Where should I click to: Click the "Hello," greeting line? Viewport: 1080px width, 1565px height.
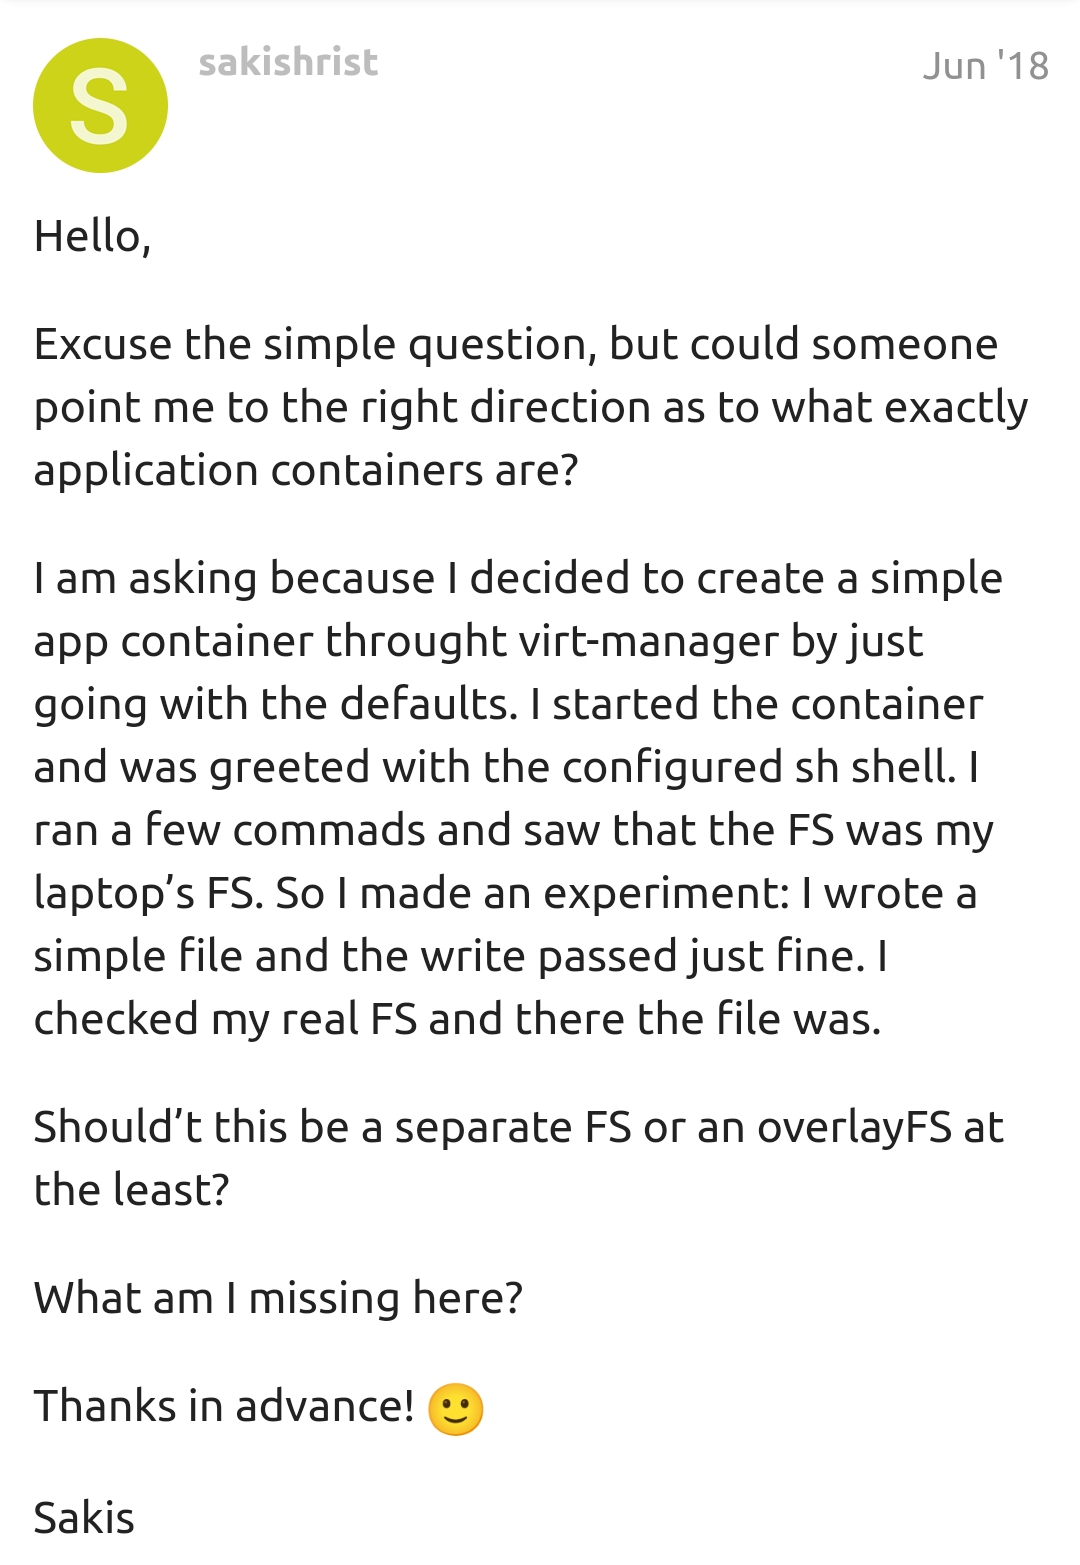tap(92, 237)
